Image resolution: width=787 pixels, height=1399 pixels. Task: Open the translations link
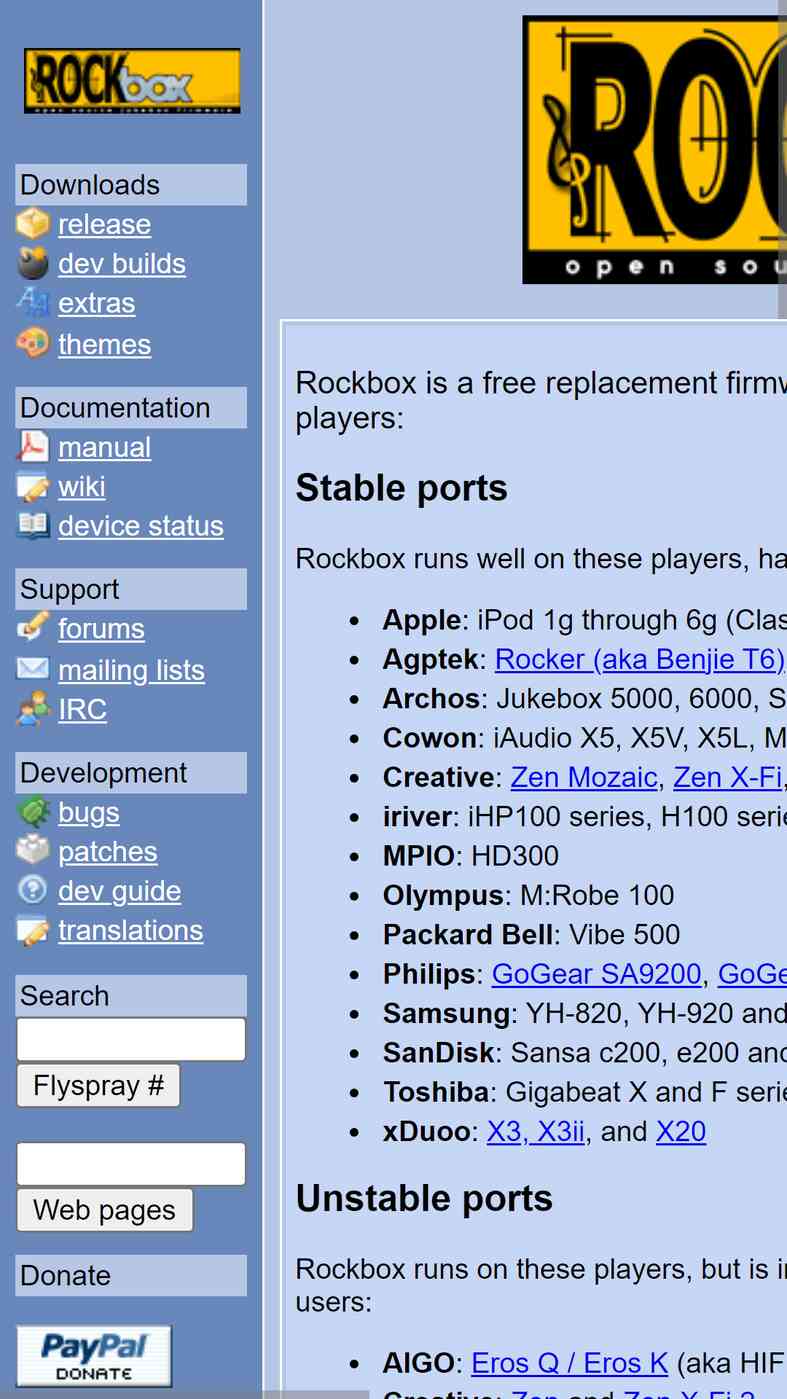pyautogui.click(x=130, y=930)
